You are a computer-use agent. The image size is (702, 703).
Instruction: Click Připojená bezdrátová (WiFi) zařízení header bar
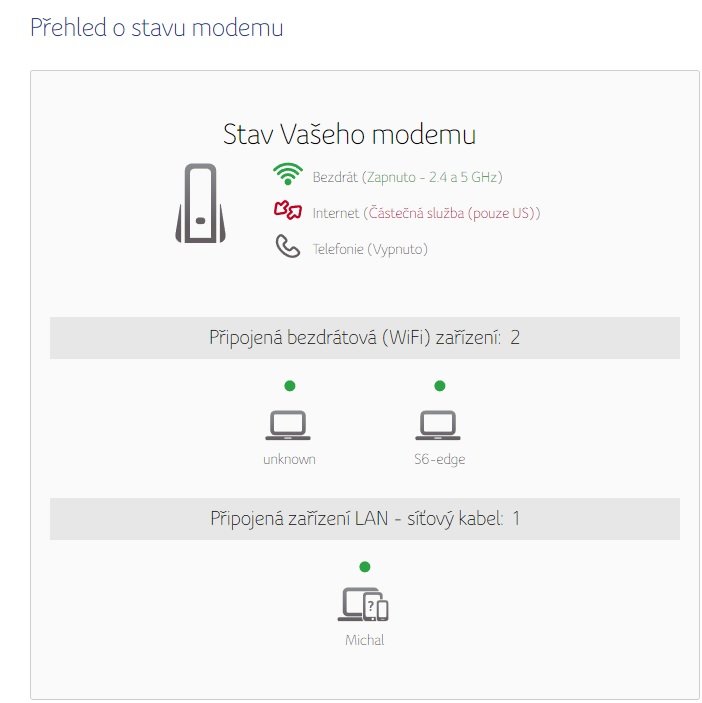click(x=365, y=338)
